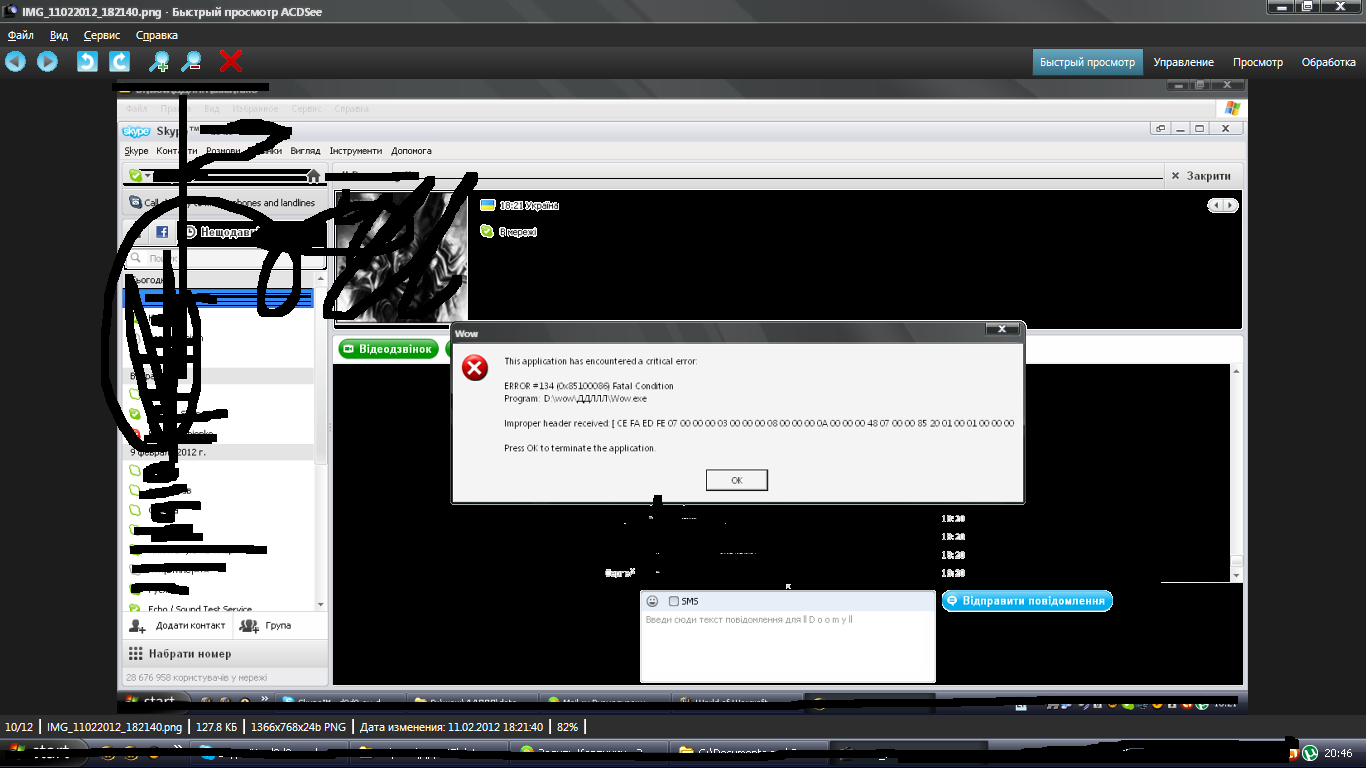
Task: Click Додати контакт in Skype
Action: pyautogui.click(x=176, y=625)
